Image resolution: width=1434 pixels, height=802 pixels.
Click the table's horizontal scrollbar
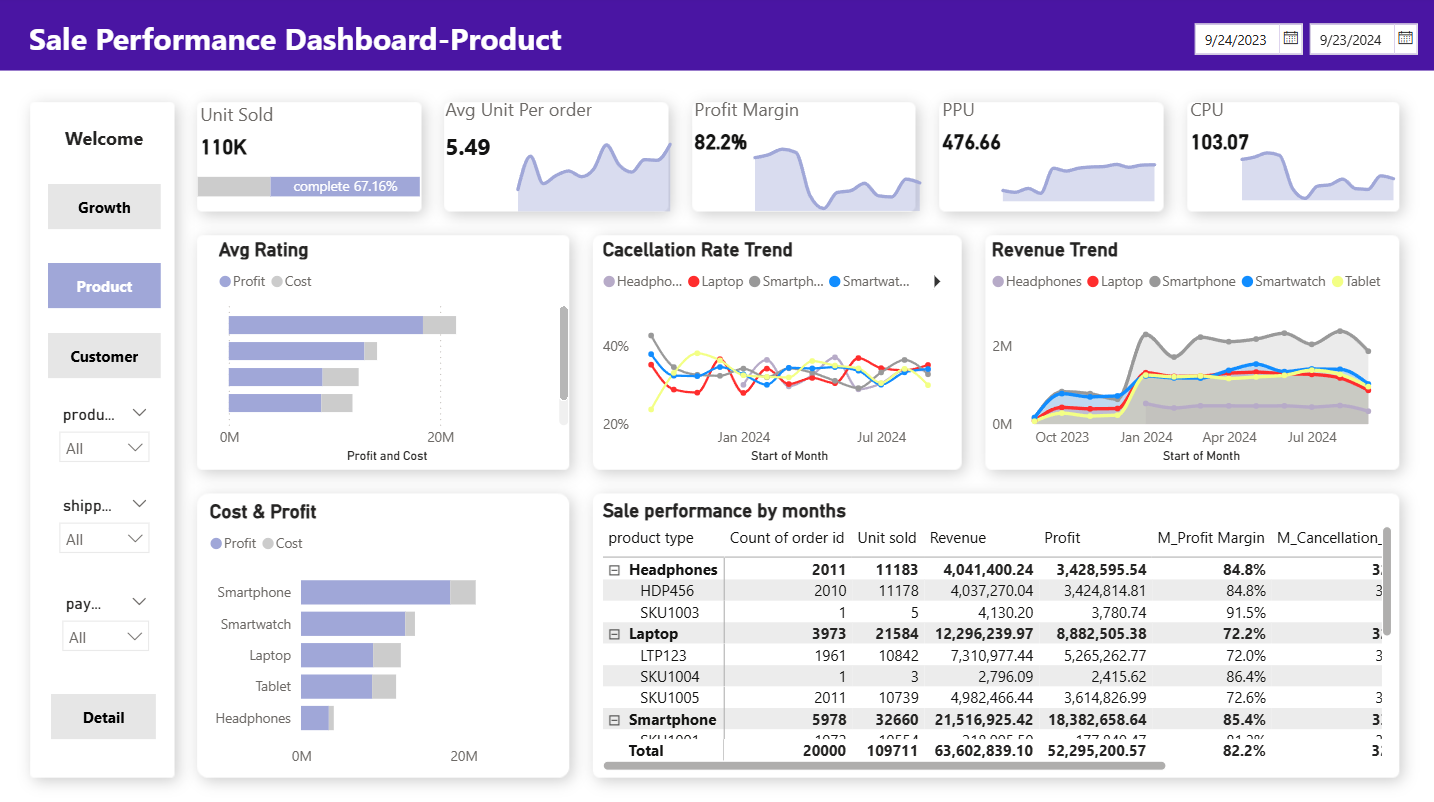[x=884, y=766]
